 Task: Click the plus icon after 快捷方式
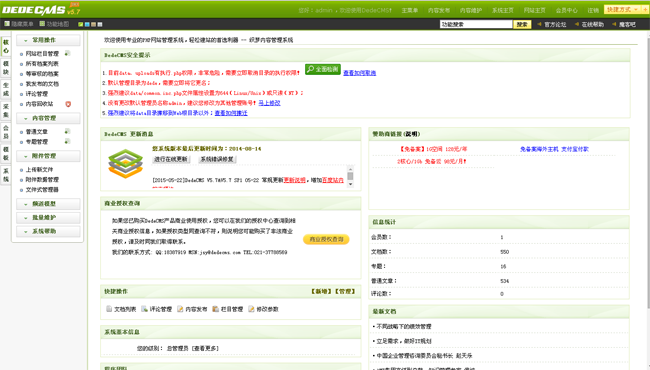645,9
